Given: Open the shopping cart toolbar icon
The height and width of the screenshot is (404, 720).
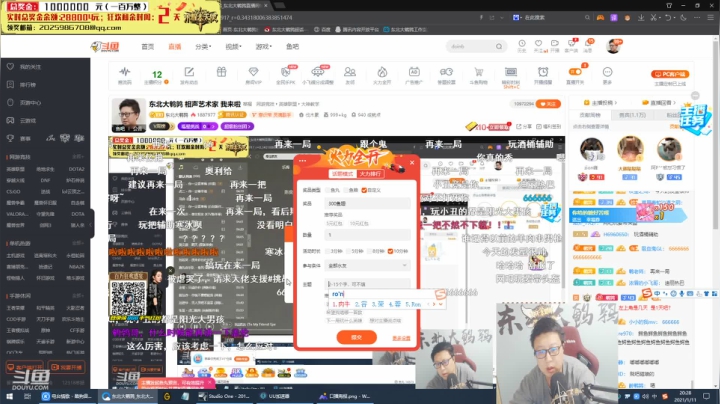Looking at the screenshot, I should (478, 72).
